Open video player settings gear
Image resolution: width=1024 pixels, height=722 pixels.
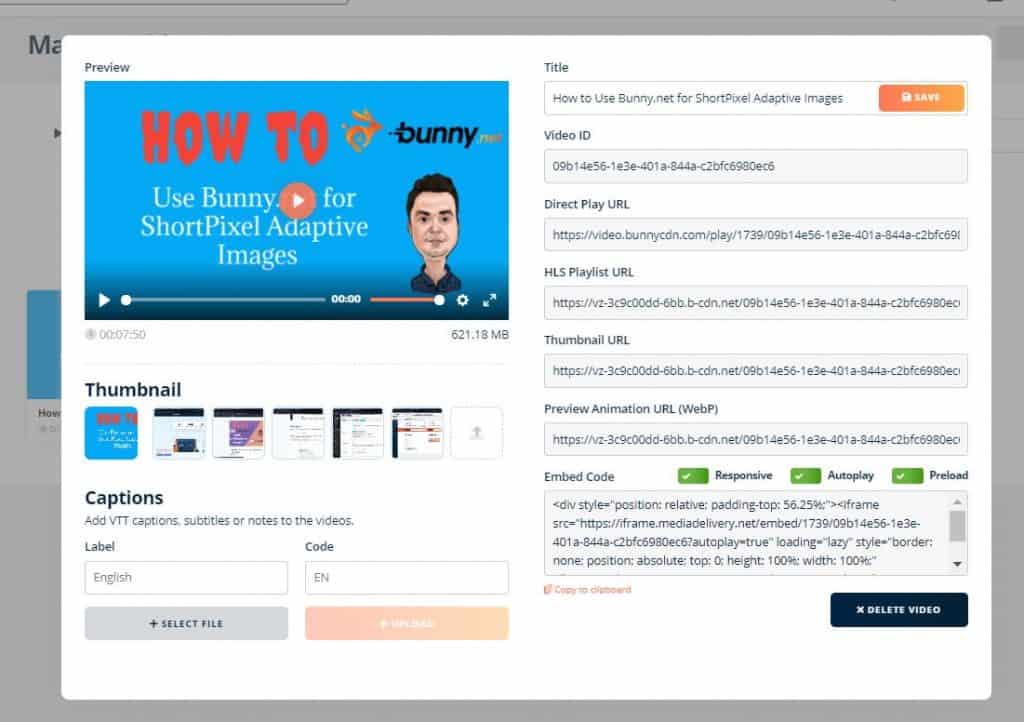tap(462, 299)
